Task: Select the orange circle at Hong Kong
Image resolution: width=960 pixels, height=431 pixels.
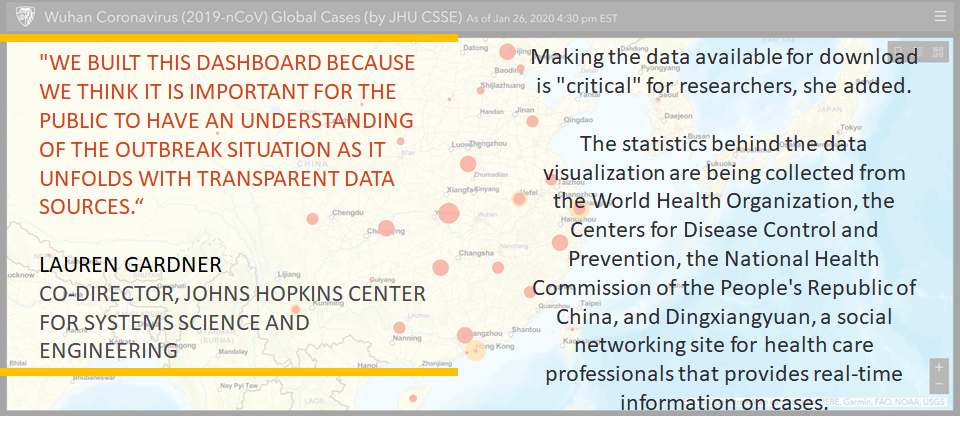Action: click(476, 350)
